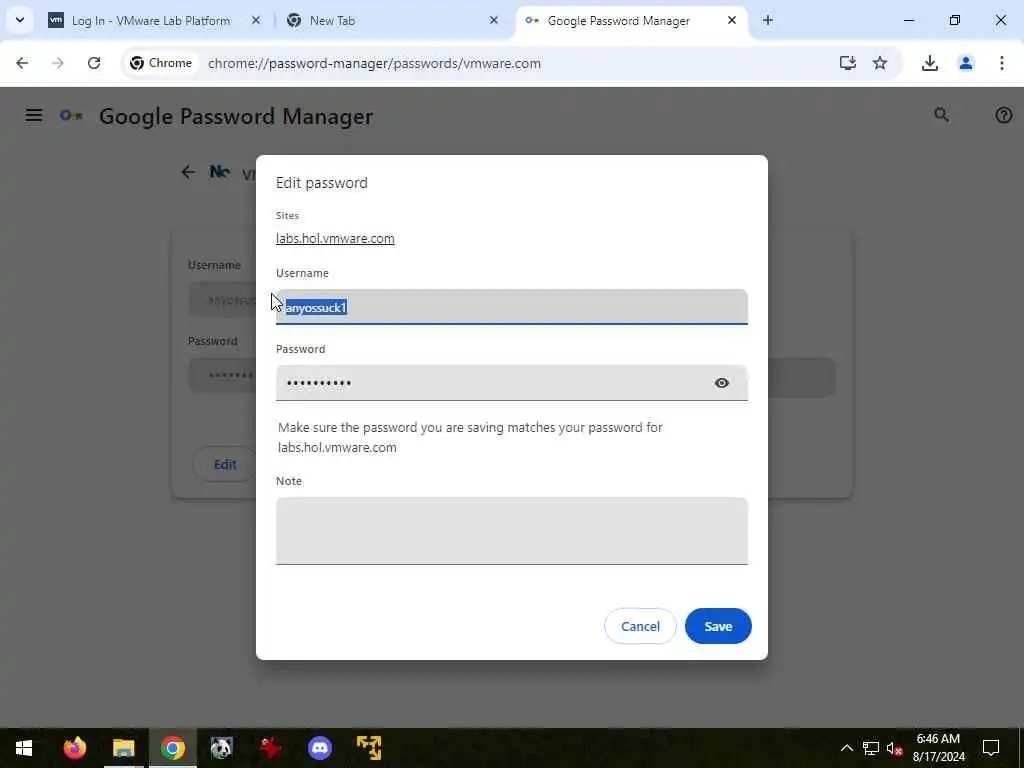The image size is (1024, 768).
Task: Open the yellow network-diagram taskbar app
Action: coord(369,748)
